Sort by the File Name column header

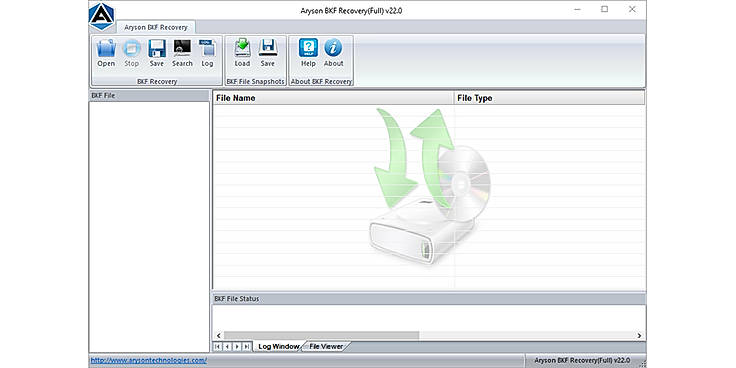333,98
